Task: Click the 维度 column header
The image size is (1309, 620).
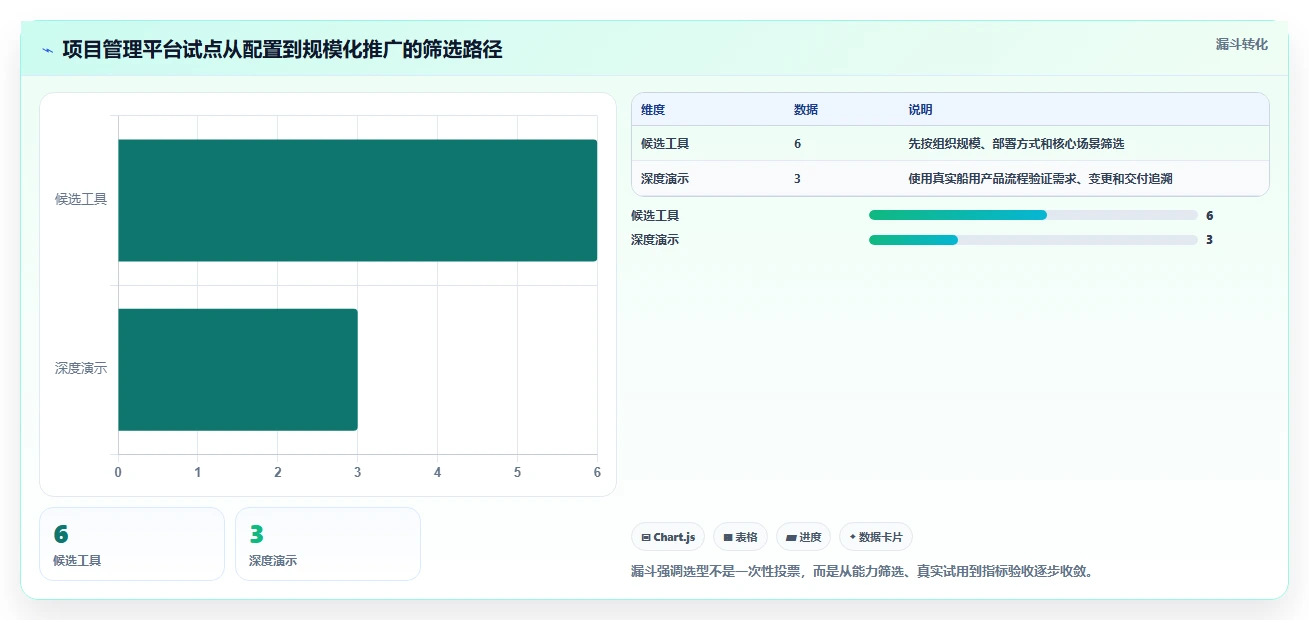Action: click(x=653, y=110)
